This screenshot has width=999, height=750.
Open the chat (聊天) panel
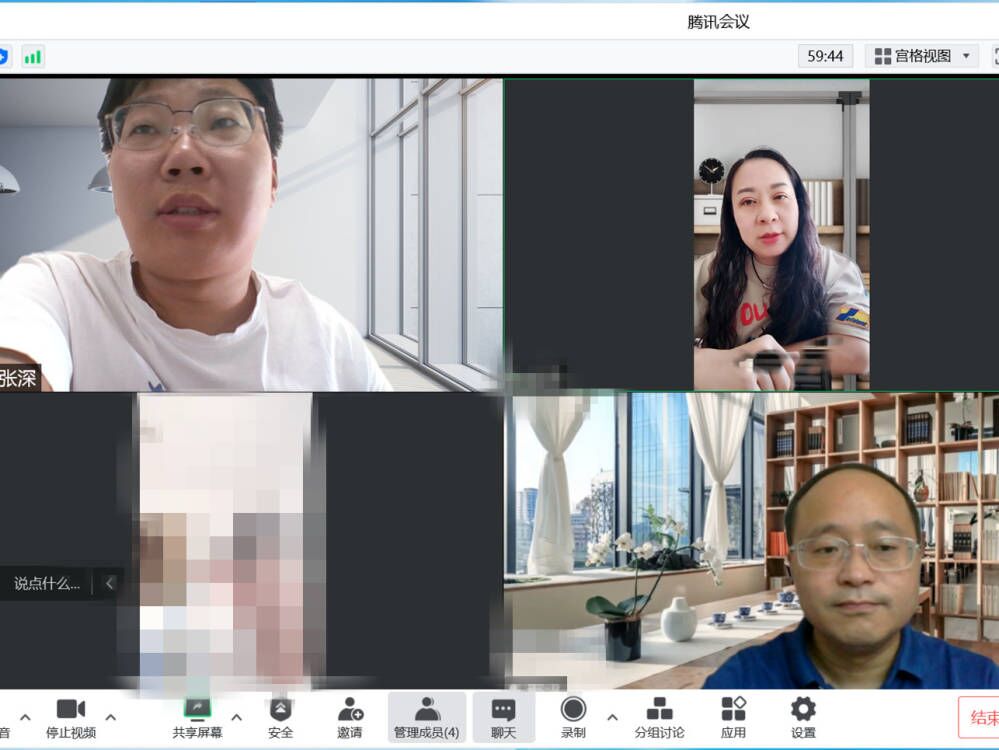503,716
